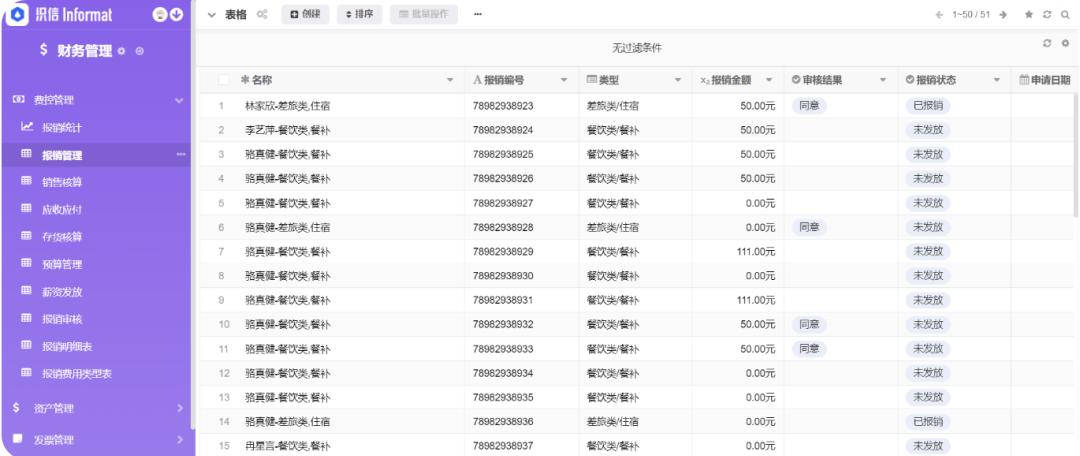Open the view dropdown chevron before 表格
The image size is (1080, 456).
pos(212,14)
